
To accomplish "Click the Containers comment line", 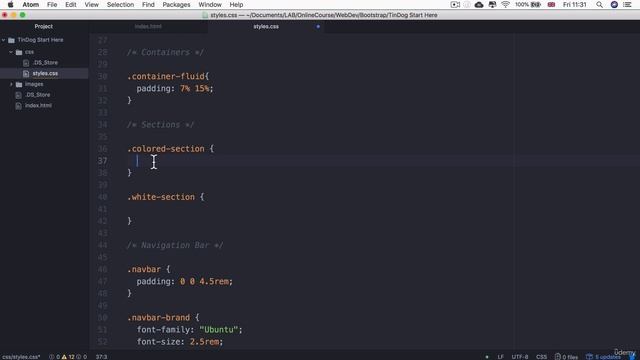I will pos(165,52).
